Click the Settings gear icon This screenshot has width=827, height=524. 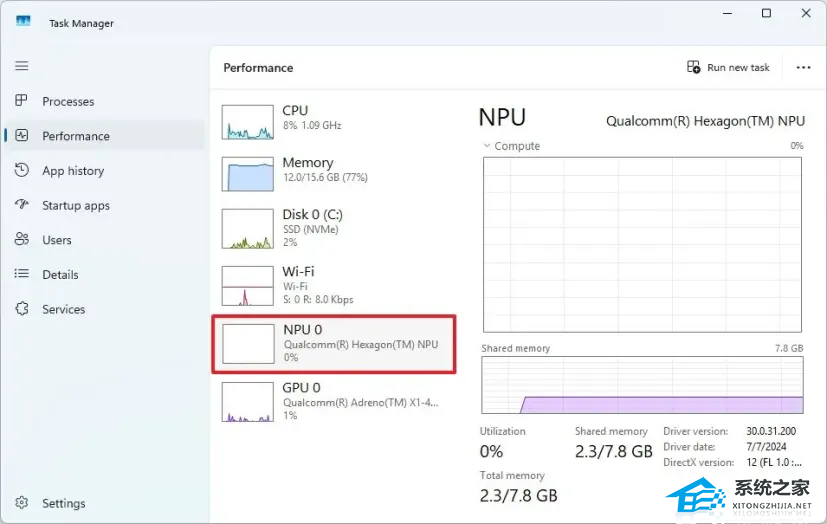(22, 502)
